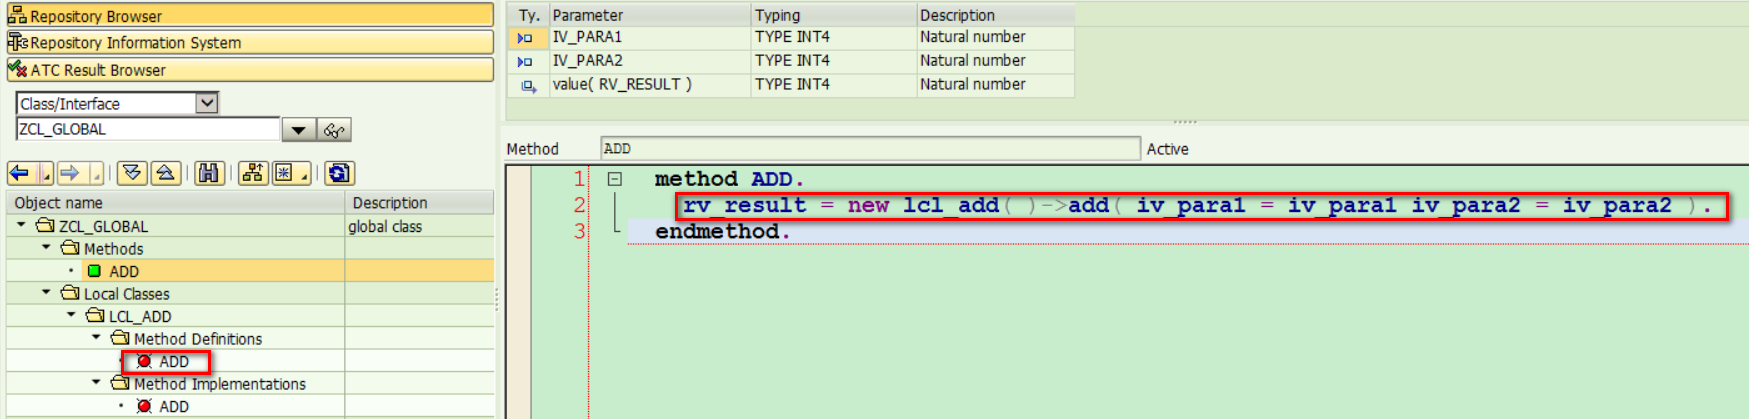The width and height of the screenshot is (1749, 419).
Task: Click the returning icon for RV_RESULT
Action: [x=528, y=86]
